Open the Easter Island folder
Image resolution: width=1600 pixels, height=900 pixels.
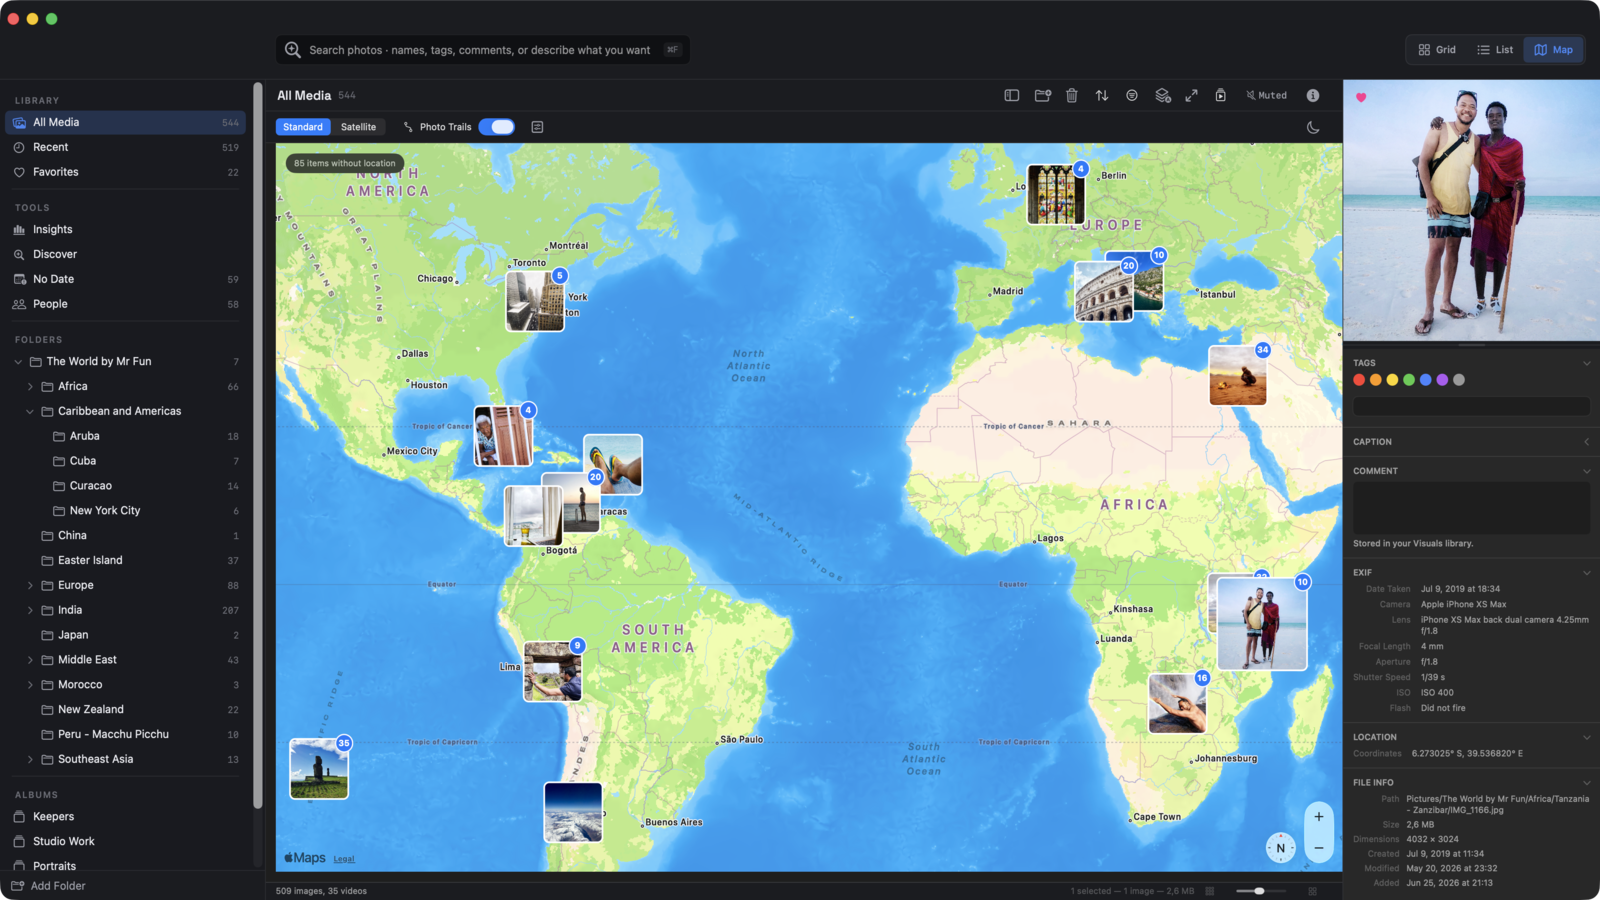[126, 561]
